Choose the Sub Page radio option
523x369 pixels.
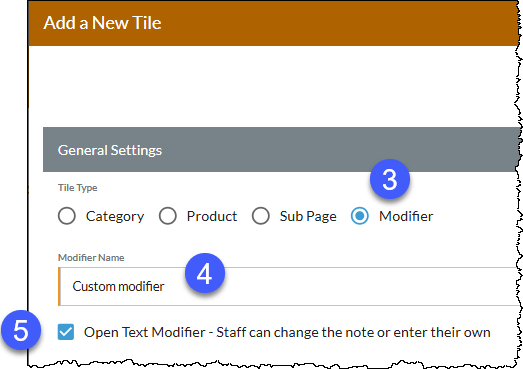click(260, 216)
